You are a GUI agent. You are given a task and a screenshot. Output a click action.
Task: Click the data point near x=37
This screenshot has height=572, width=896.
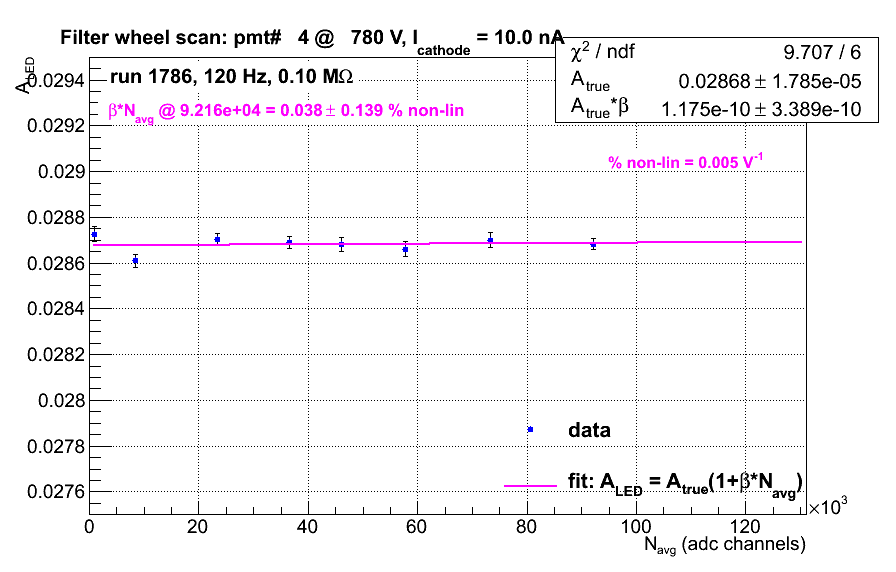click(x=290, y=242)
